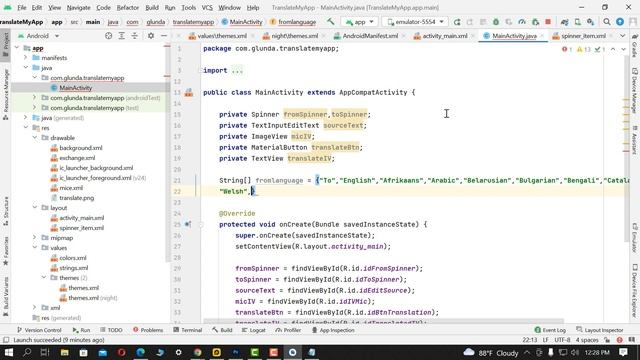Open the Logcat tool window
Screen dimensions: 640x360
click(x=253, y=330)
